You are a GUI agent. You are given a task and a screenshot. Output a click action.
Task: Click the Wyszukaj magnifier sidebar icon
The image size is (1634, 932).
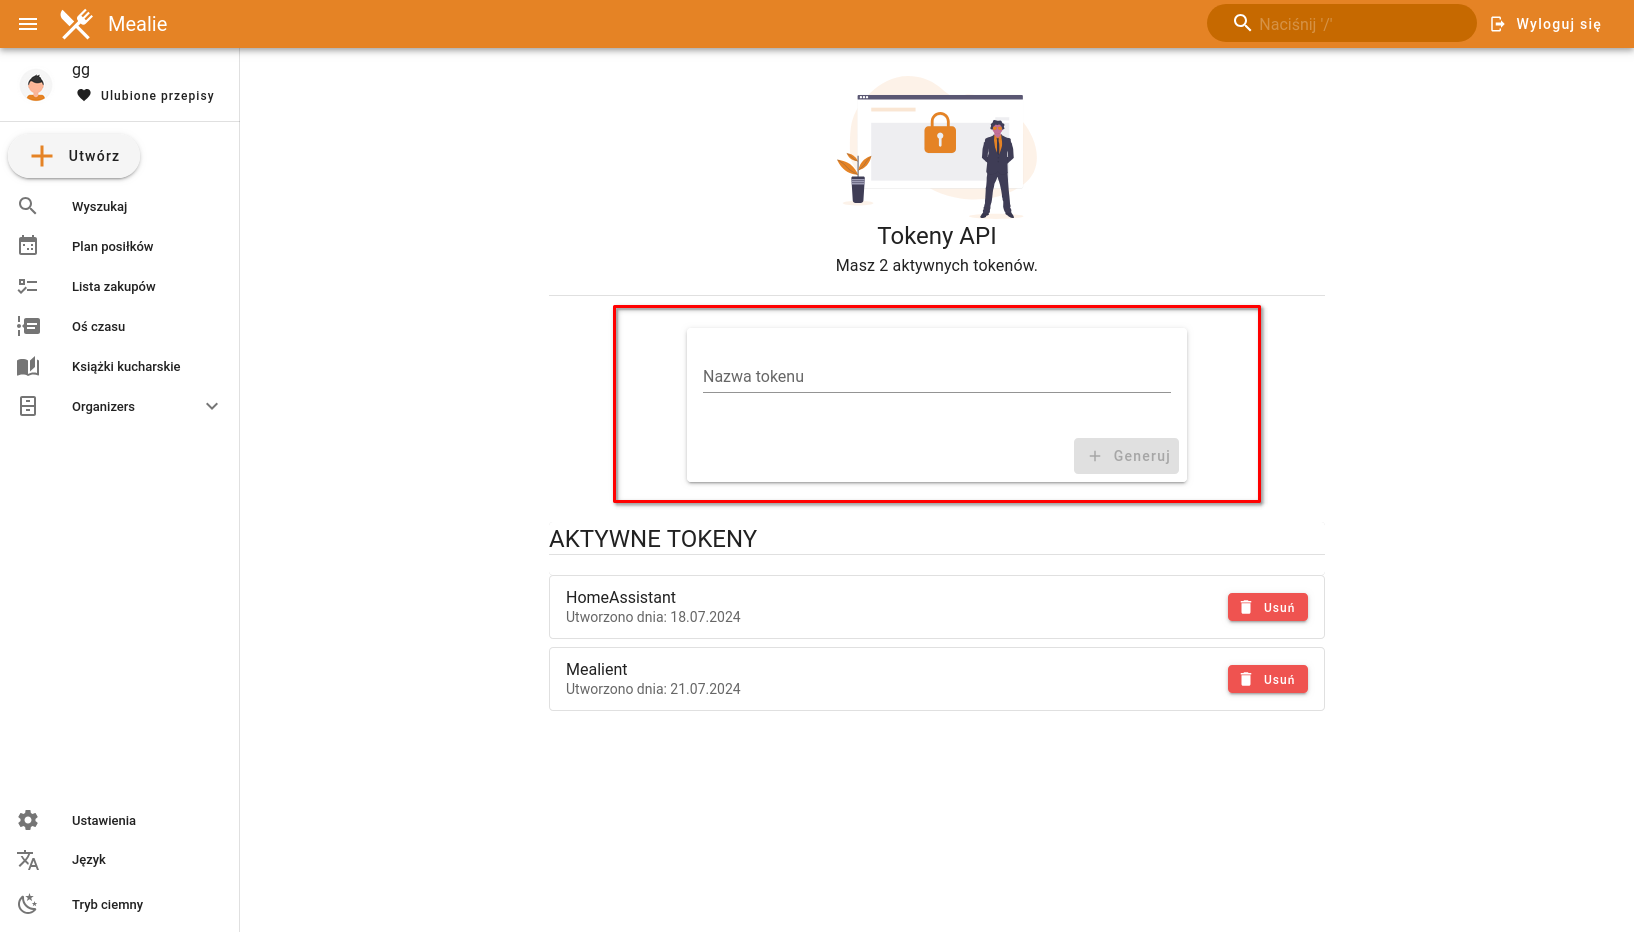coord(28,206)
